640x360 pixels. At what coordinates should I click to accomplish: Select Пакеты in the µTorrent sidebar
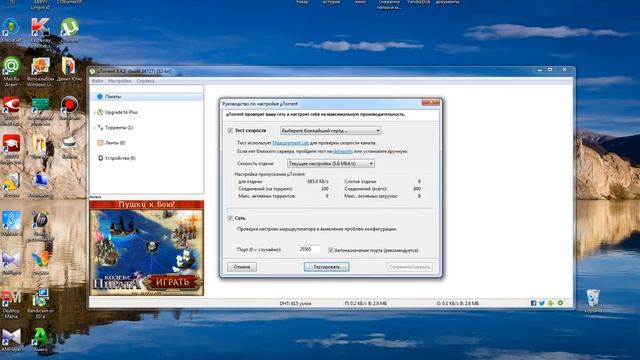click(147, 97)
